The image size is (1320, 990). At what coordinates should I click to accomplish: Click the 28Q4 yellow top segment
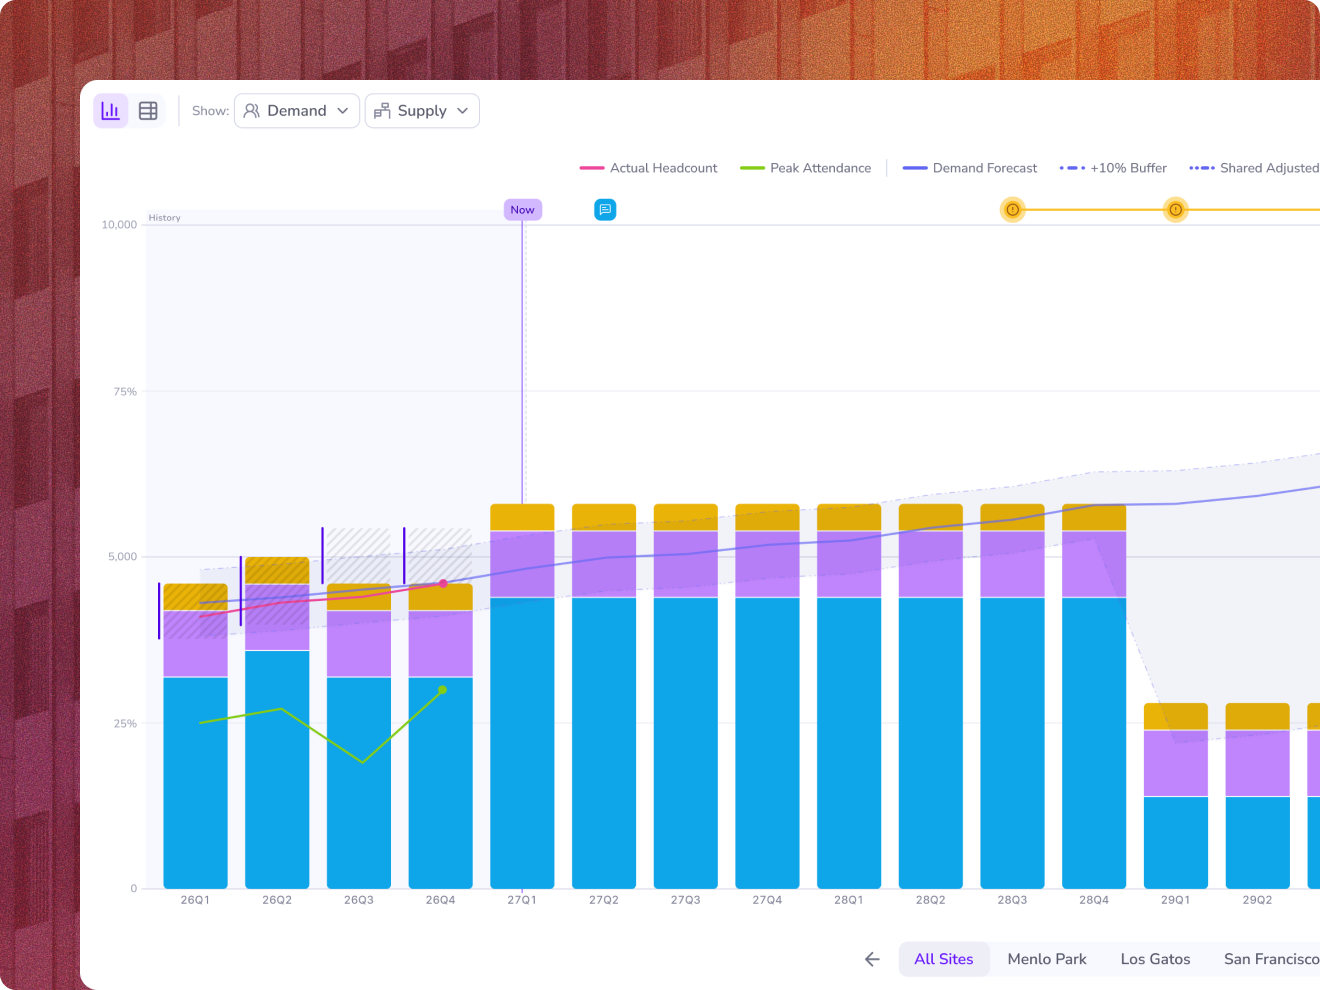tap(1094, 517)
